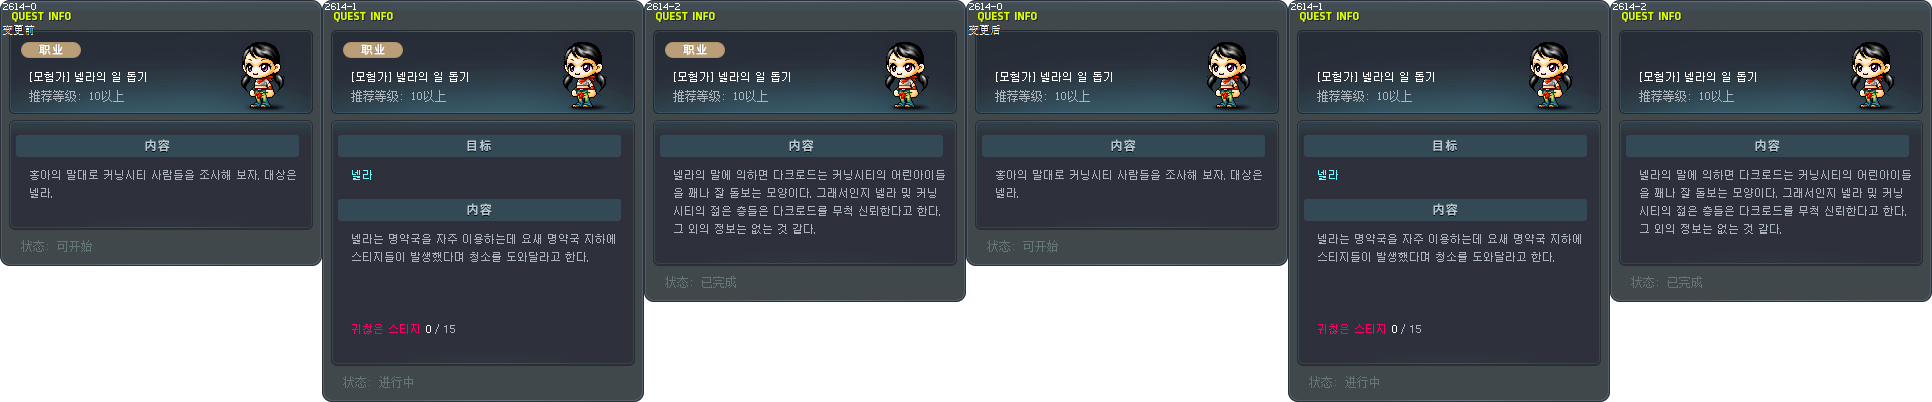The width and height of the screenshot is (1932, 402).
Task: Open the 넬라 link in 2614-1 panel lacking 职业 badge
Action: [1328, 175]
